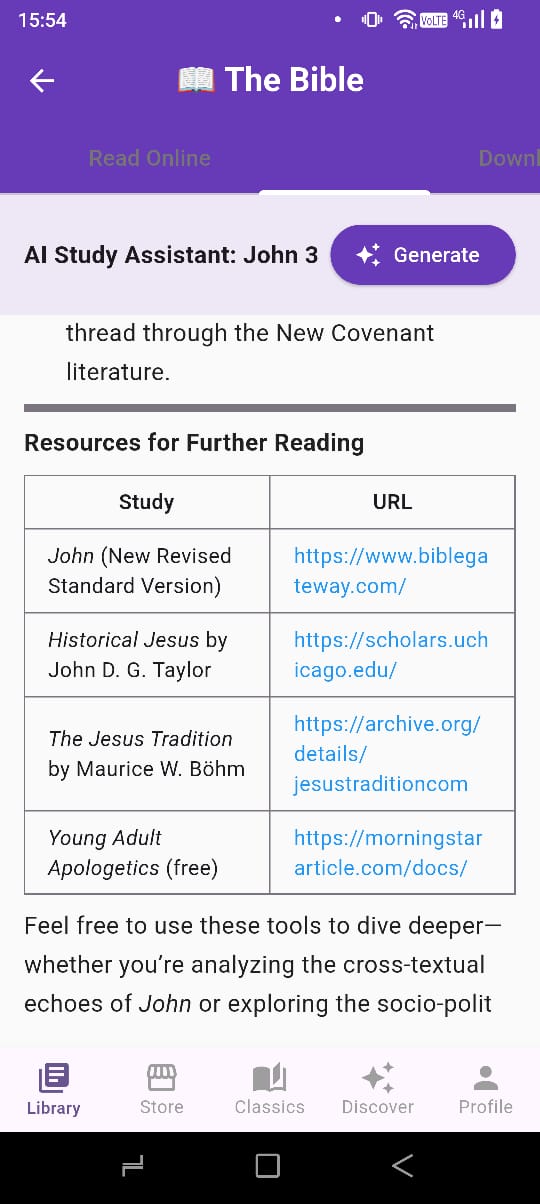This screenshot has height=1204, width=540.
Task: Open the Library tab icon
Action: click(x=54, y=1077)
